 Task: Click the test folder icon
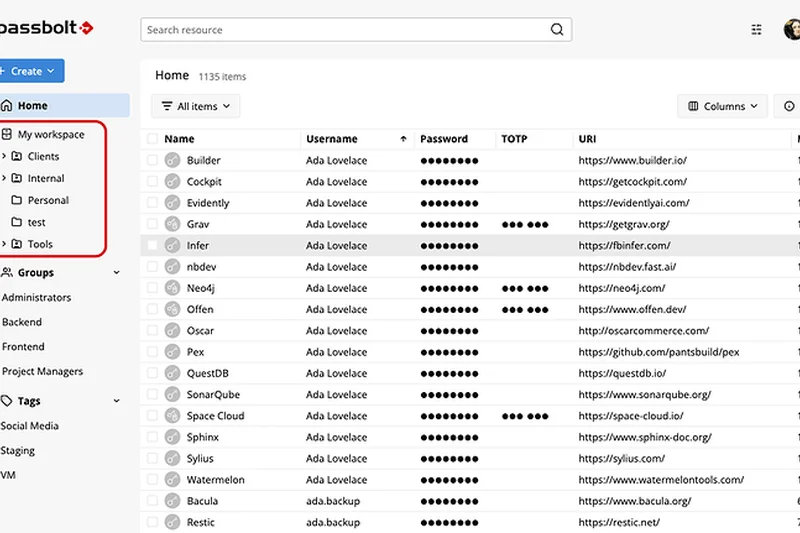[17, 222]
